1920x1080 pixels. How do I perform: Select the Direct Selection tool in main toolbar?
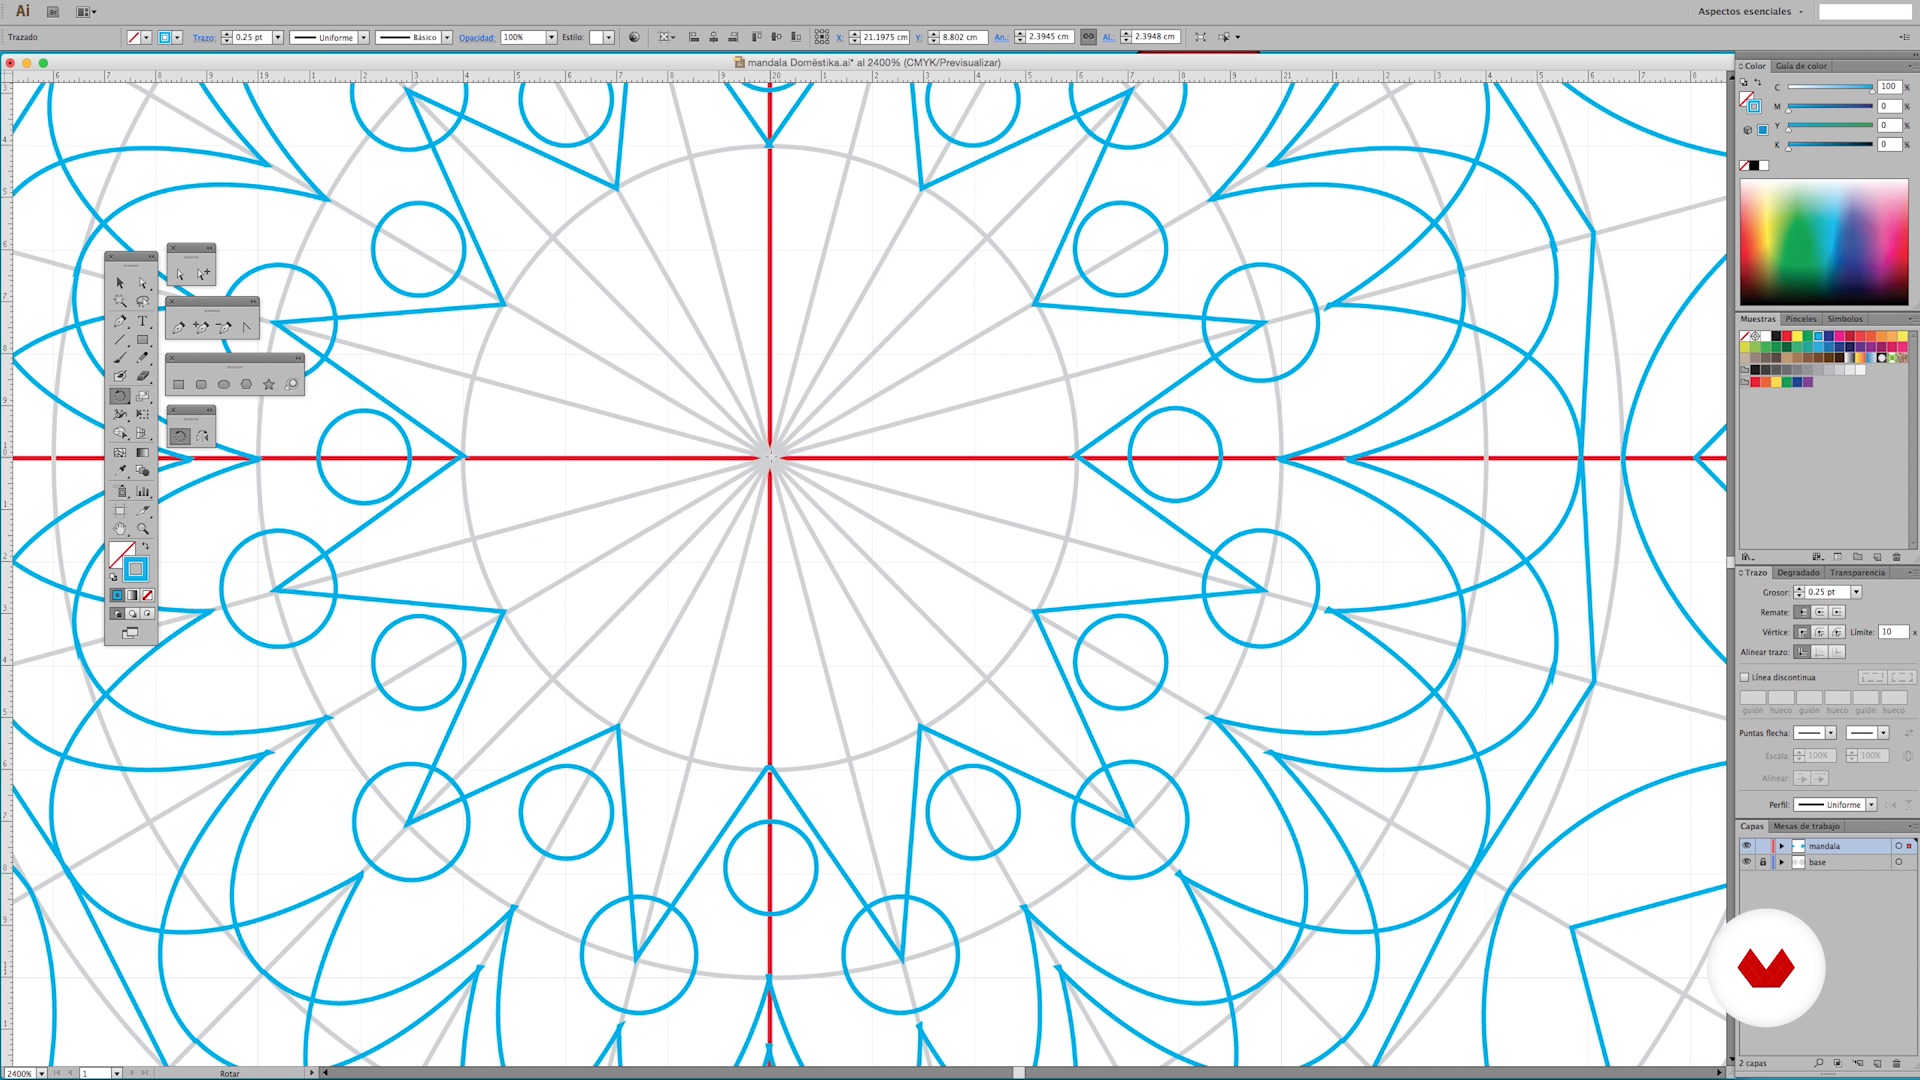[x=143, y=283]
